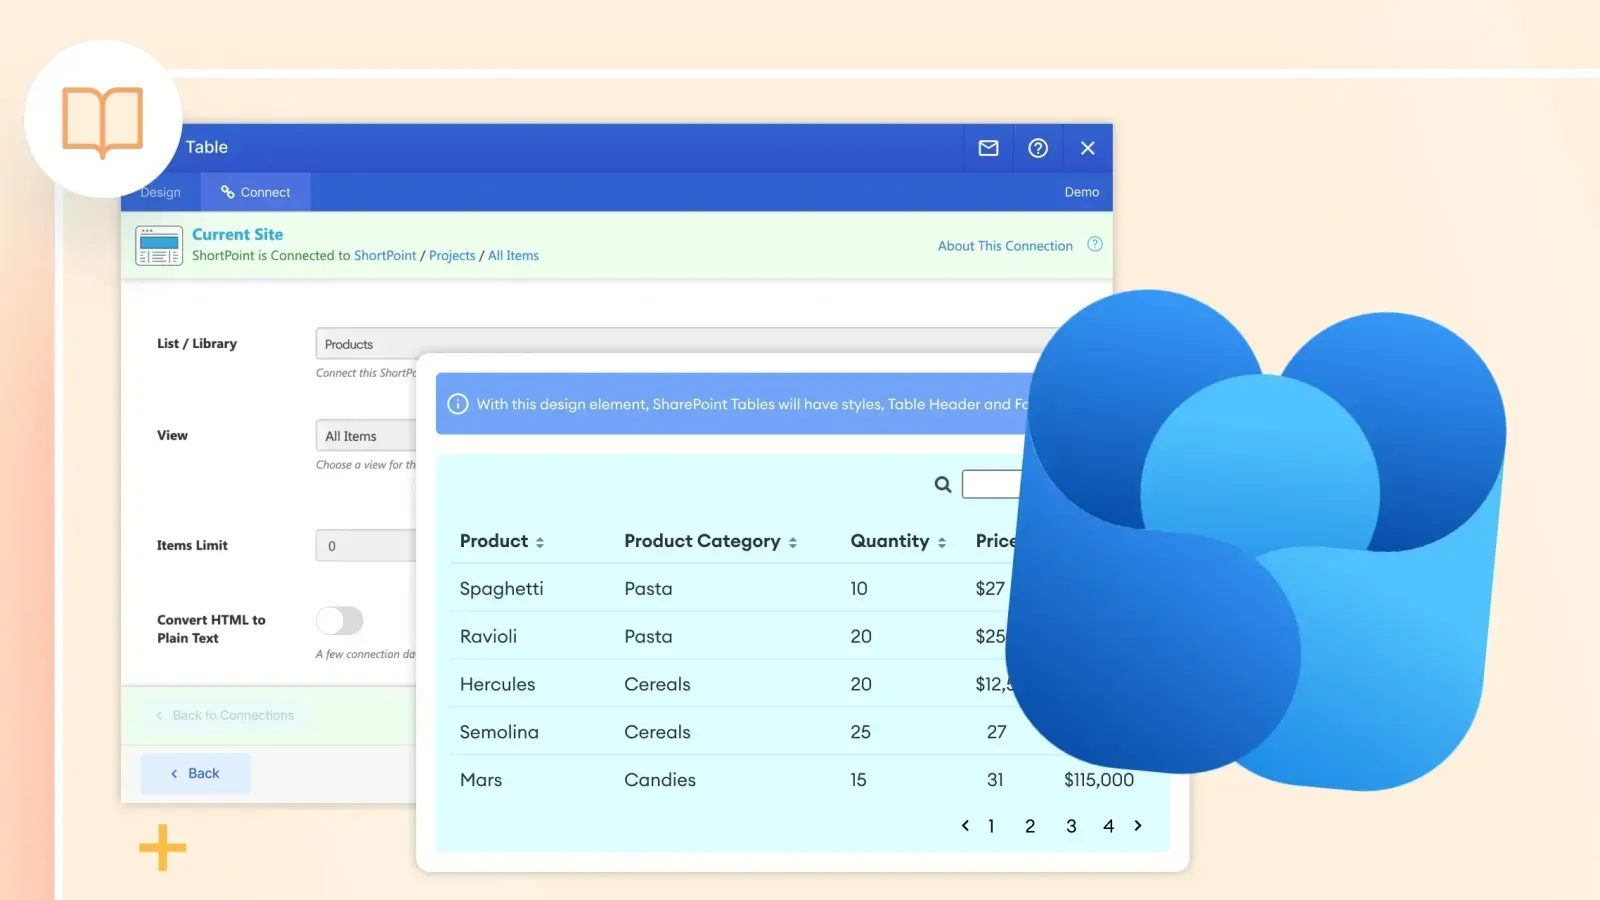Switch to the Design tab
The width and height of the screenshot is (1600, 900).
[x=162, y=192]
